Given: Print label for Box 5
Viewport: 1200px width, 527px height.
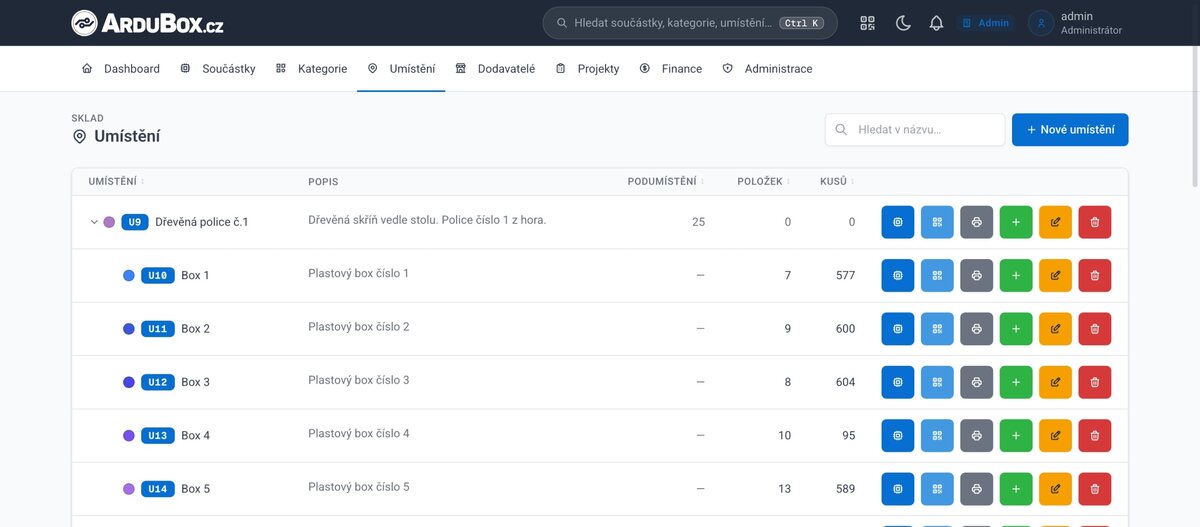Looking at the screenshot, I should pyautogui.click(x=977, y=489).
